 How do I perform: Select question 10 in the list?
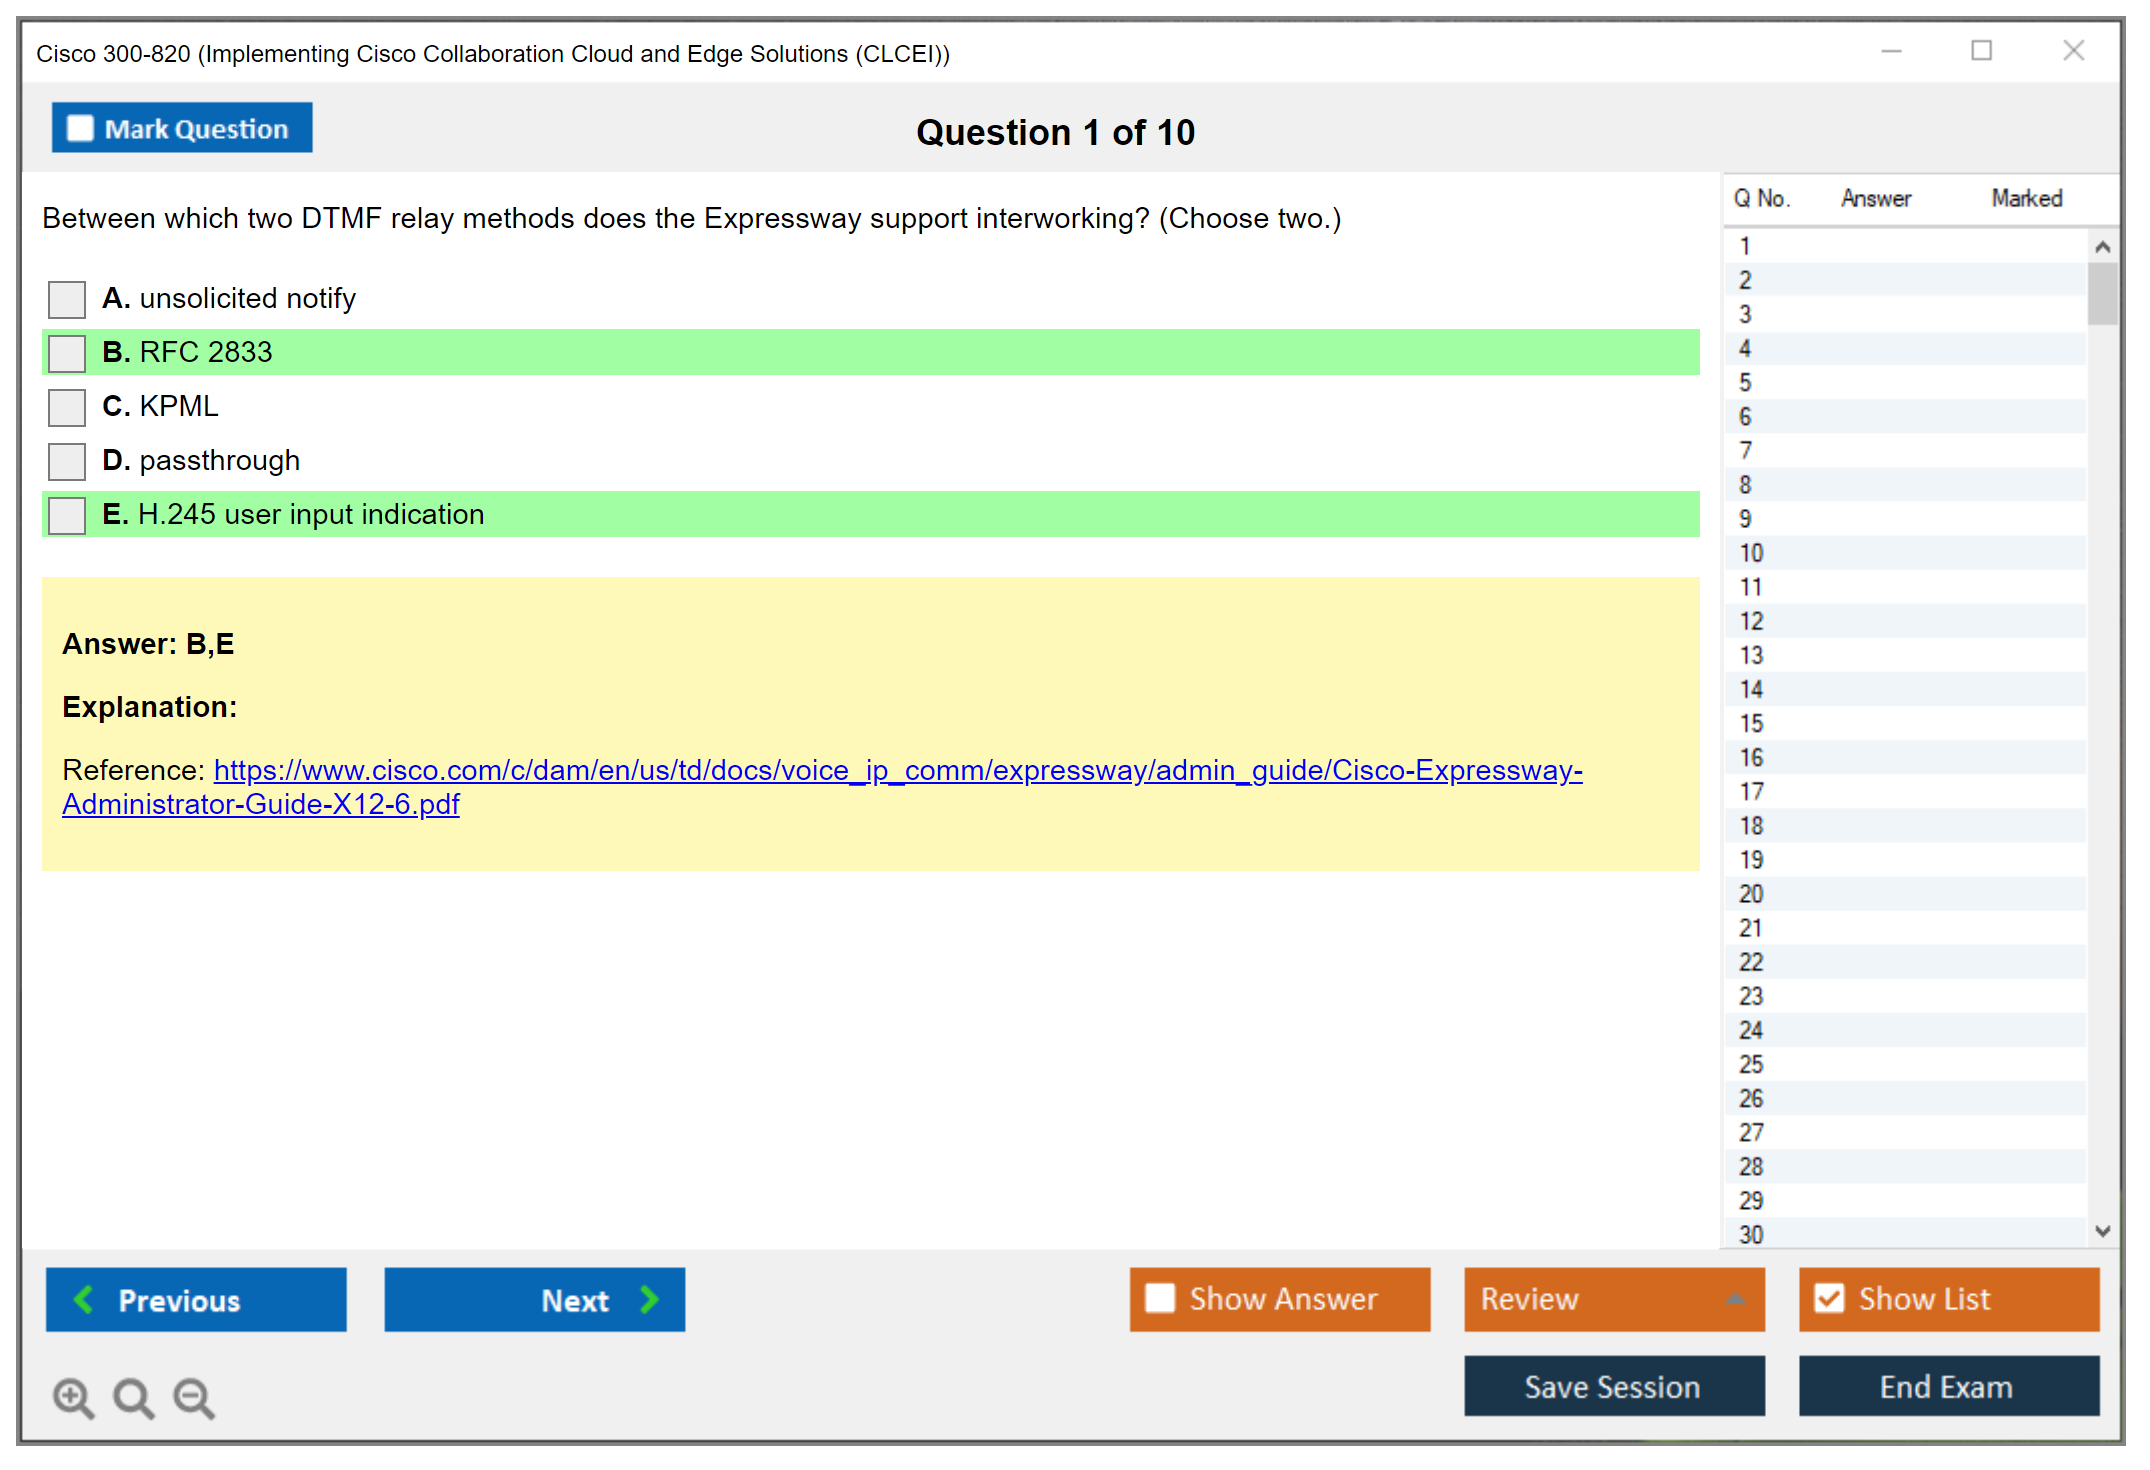pos(1751,553)
